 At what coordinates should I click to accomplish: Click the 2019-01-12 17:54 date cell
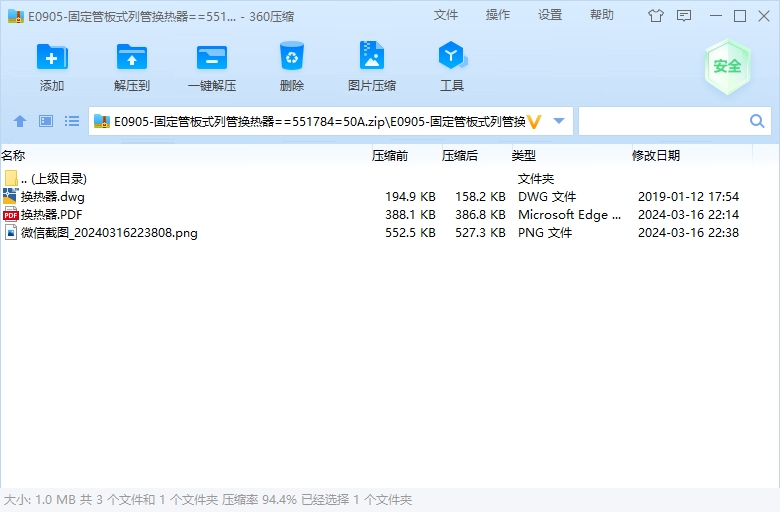click(x=688, y=197)
